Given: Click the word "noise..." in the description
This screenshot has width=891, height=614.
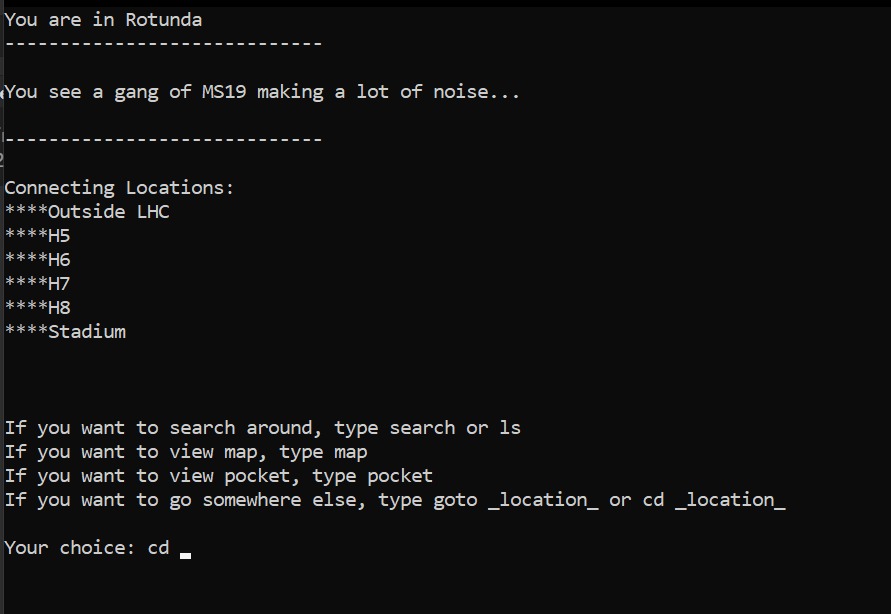Looking at the screenshot, I should coord(476,92).
